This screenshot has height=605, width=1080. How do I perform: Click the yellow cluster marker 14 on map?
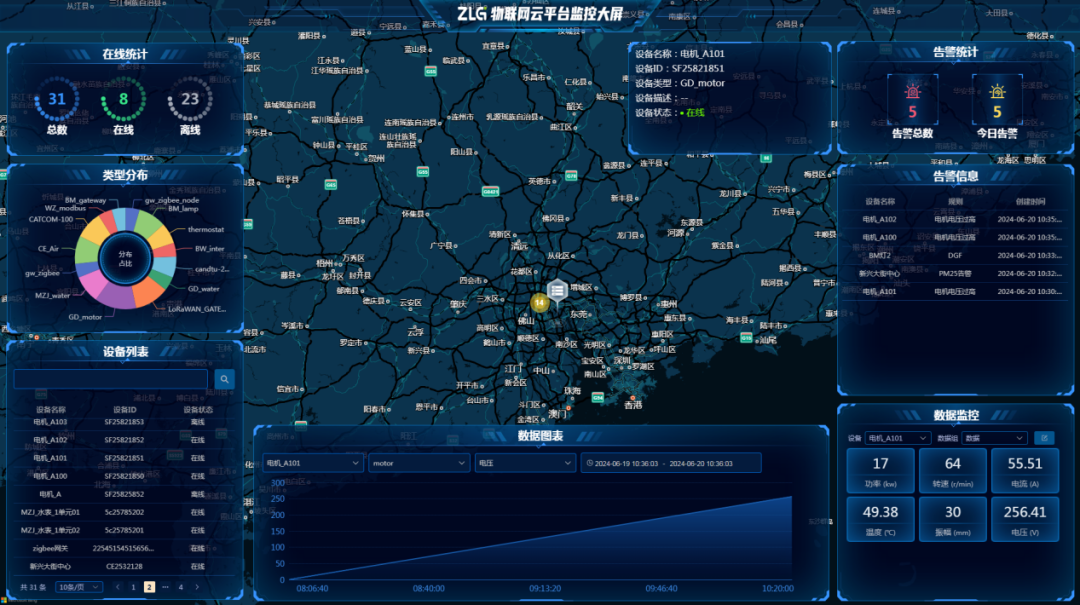coord(539,302)
